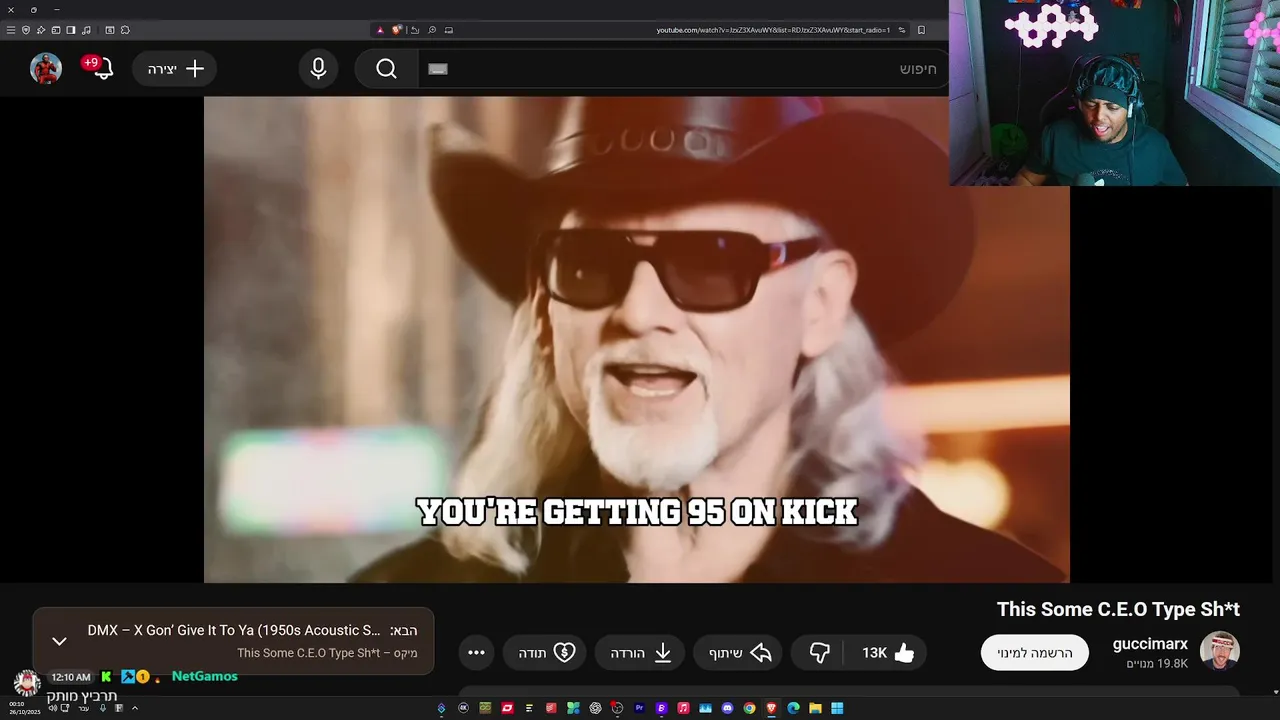This screenshot has height=720, width=1280.
Task: Open Adobe Premiere Pro from the taskbar
Action: tap(639, 708)
